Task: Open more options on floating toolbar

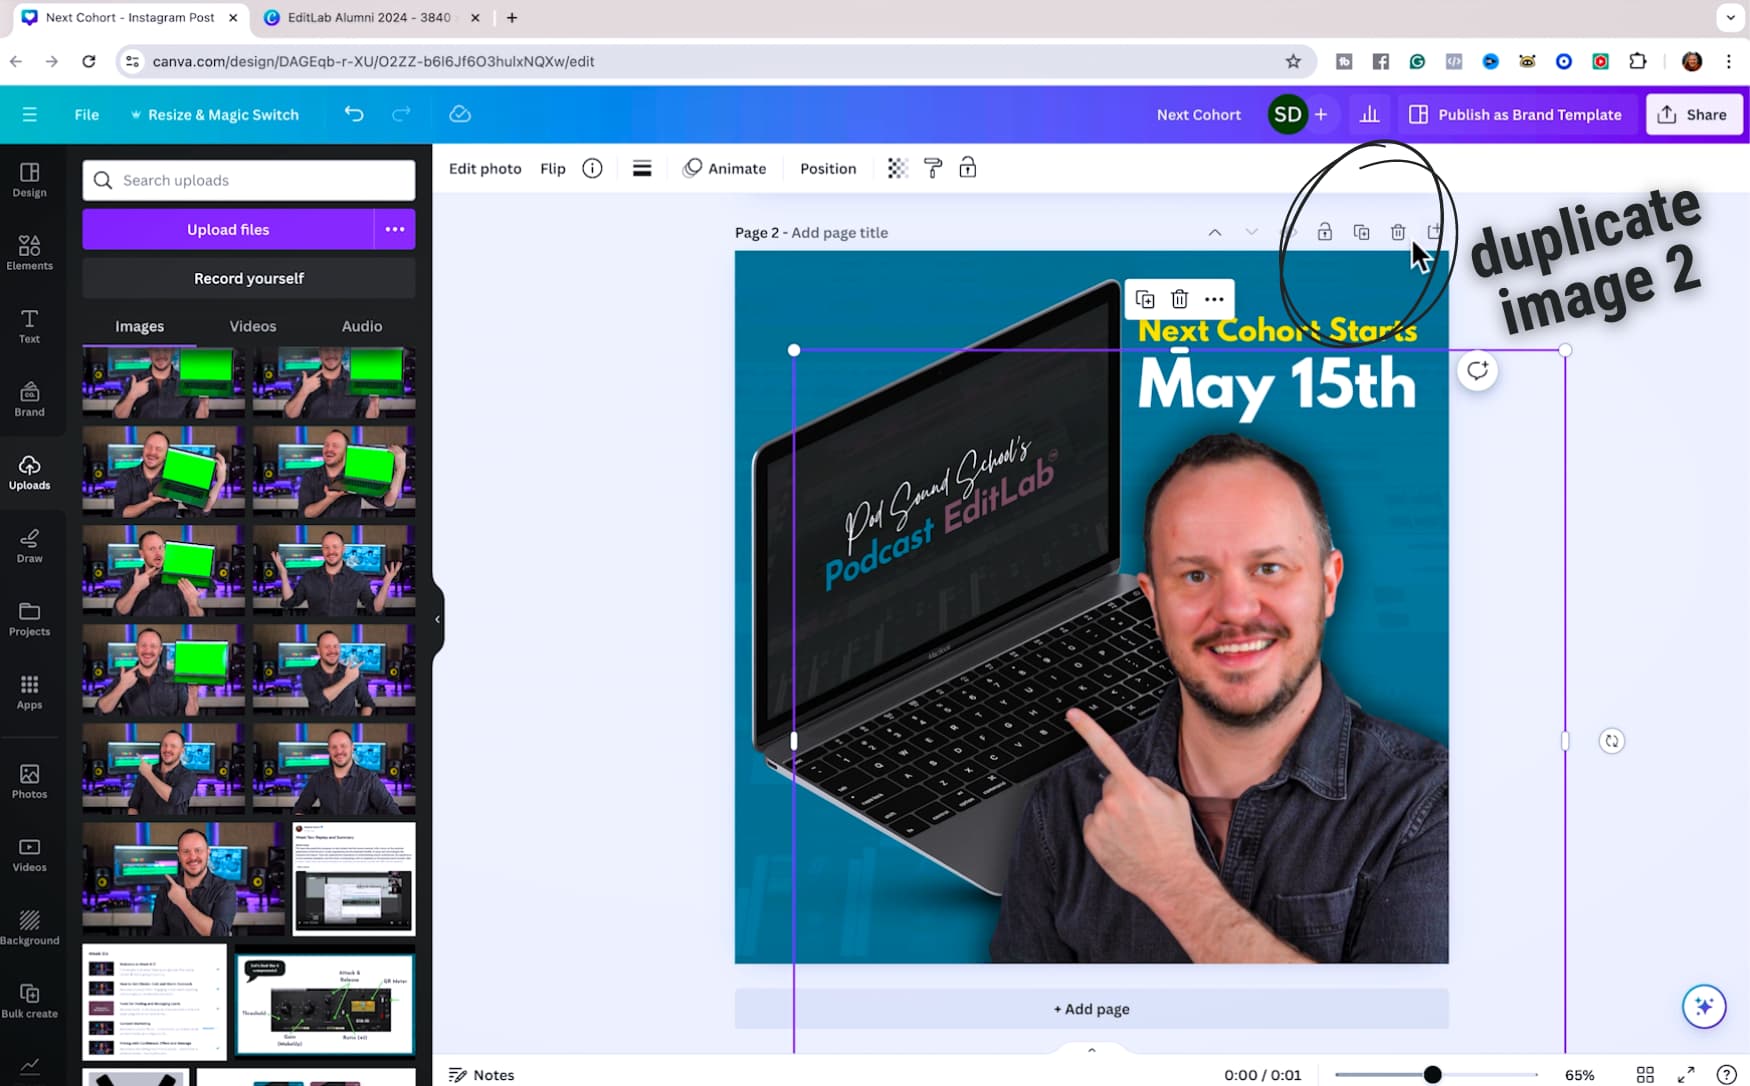Action: tap(1214, 299)
